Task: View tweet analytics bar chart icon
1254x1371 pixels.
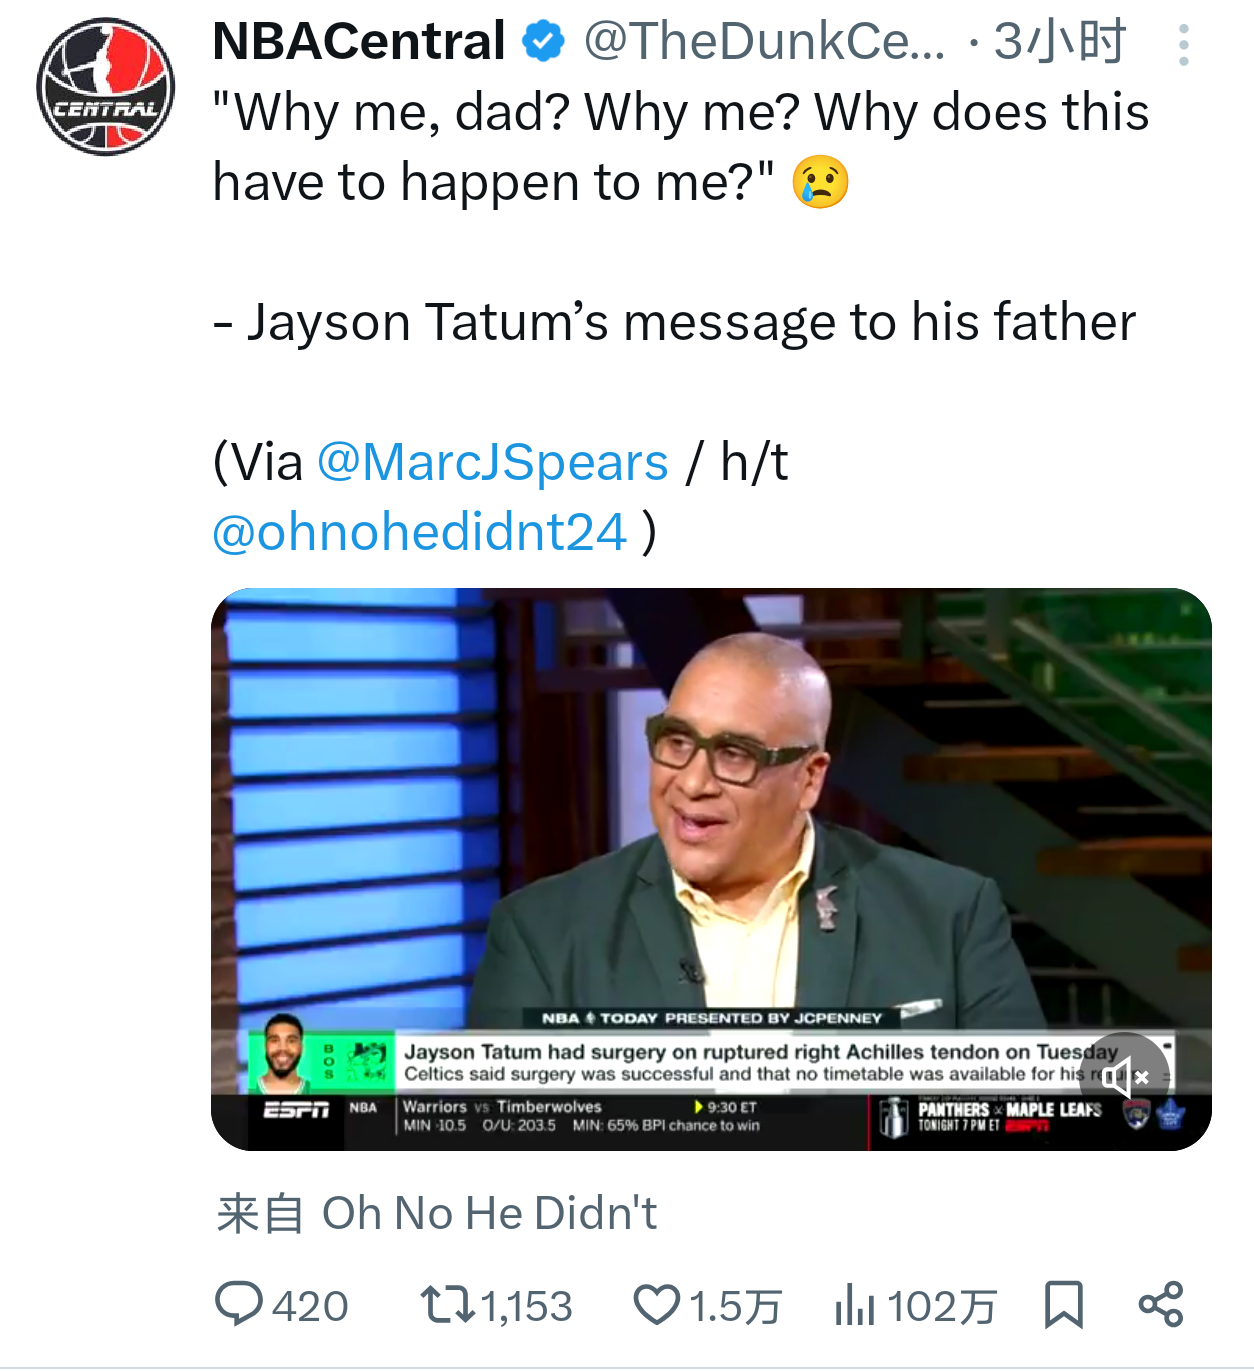Action: [855, 1305]
